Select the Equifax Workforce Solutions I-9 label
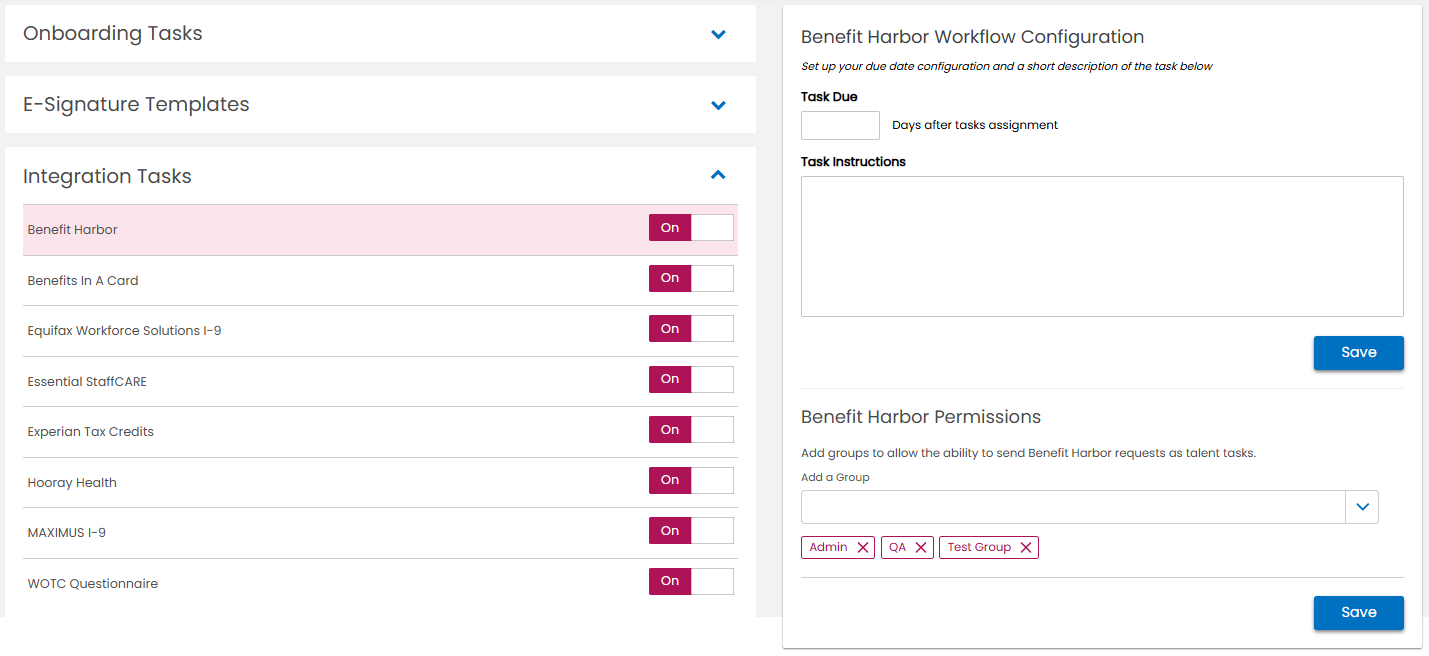The height and width of the screenshot is (656, 1429). pyautogui.click(x=125, y=331)
